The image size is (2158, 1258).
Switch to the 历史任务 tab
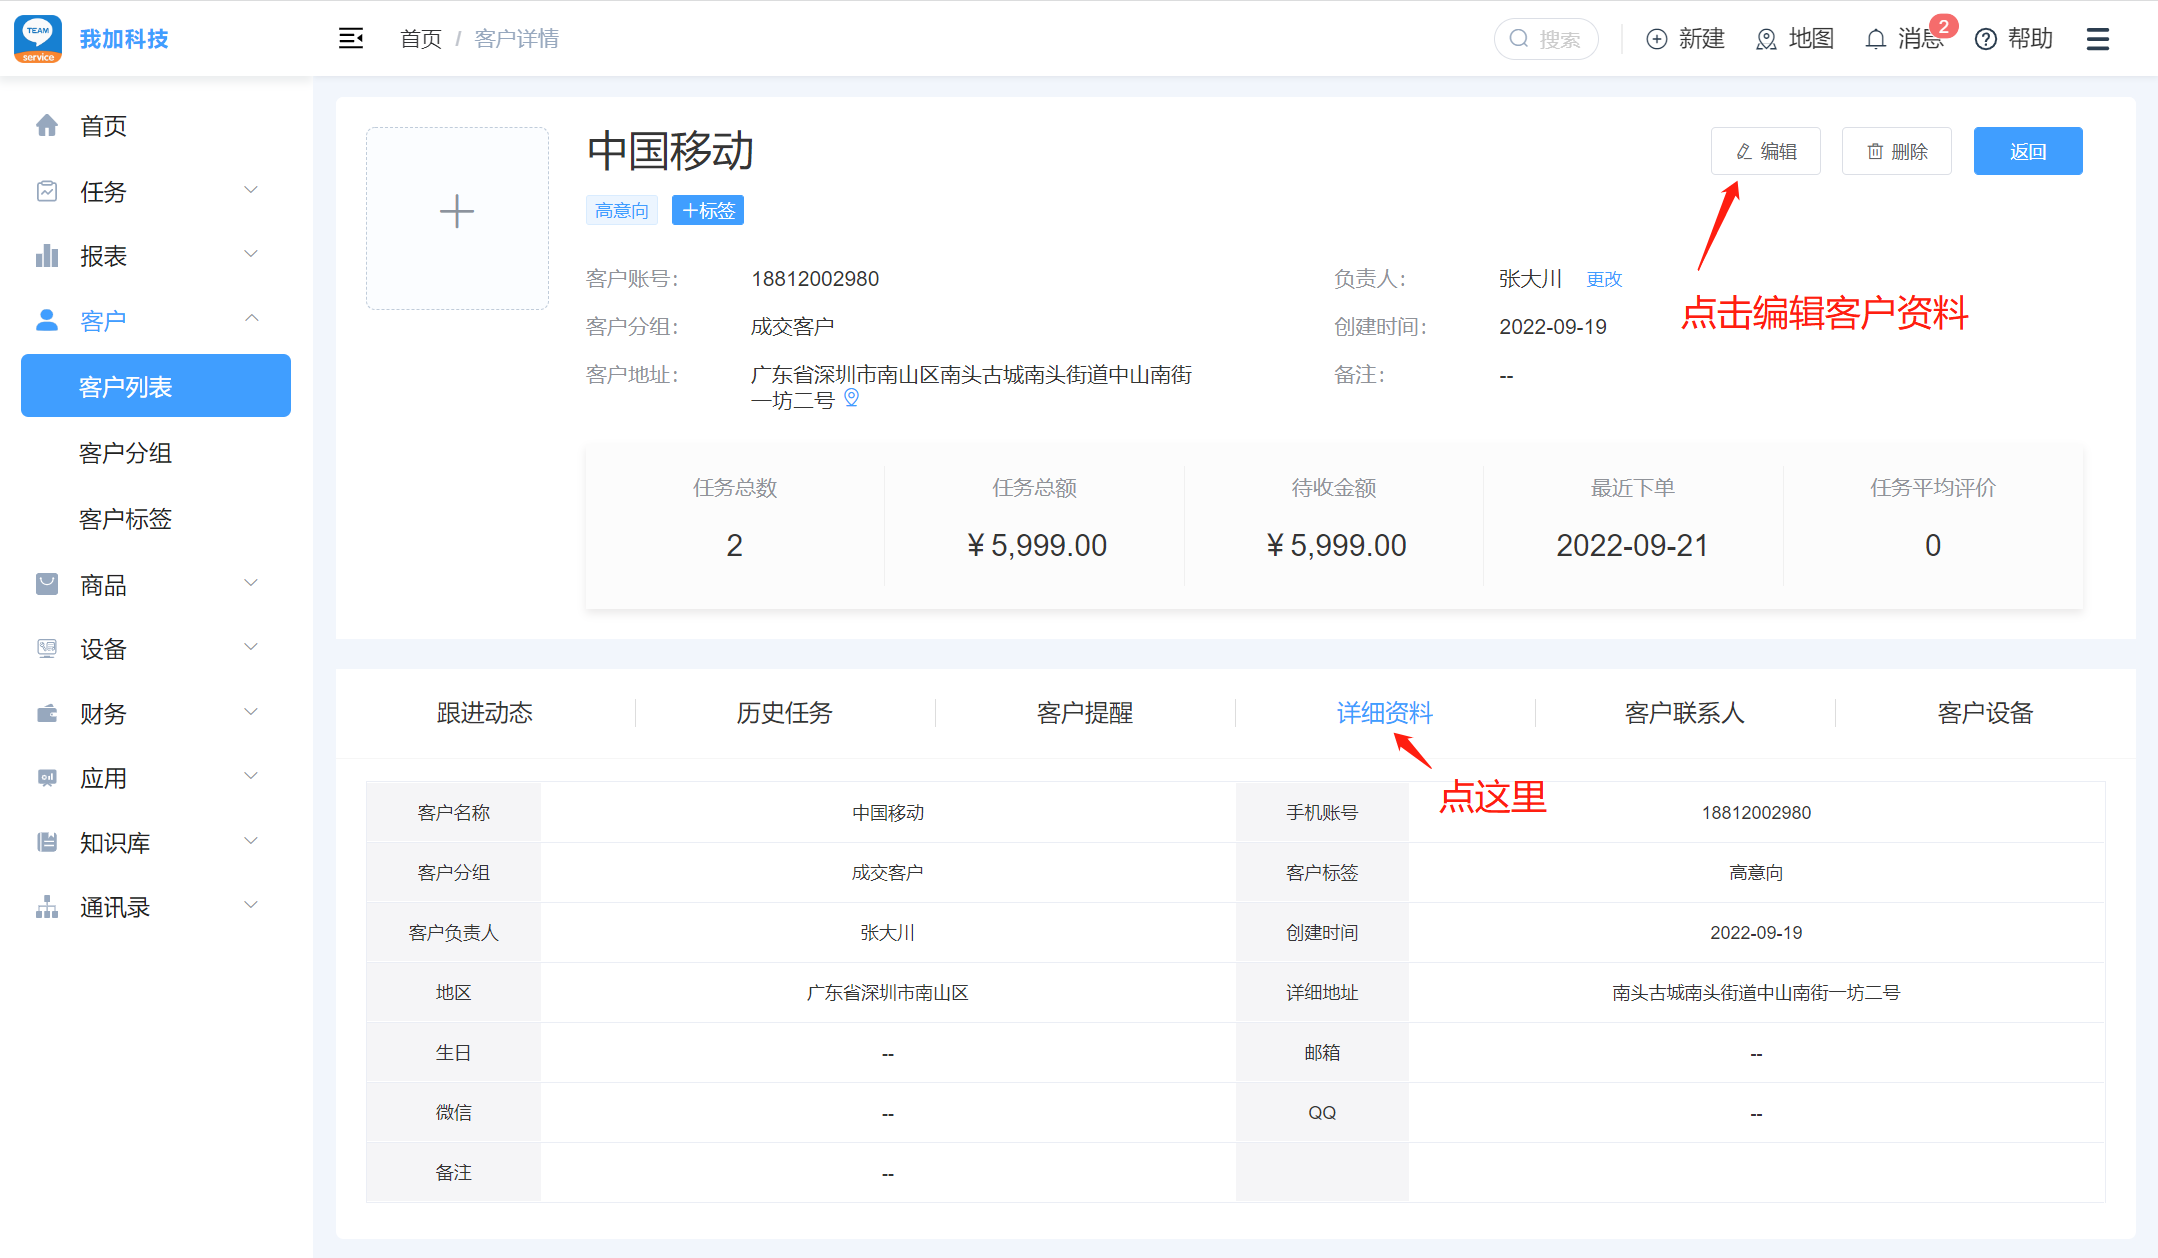(x=785, y=713)
